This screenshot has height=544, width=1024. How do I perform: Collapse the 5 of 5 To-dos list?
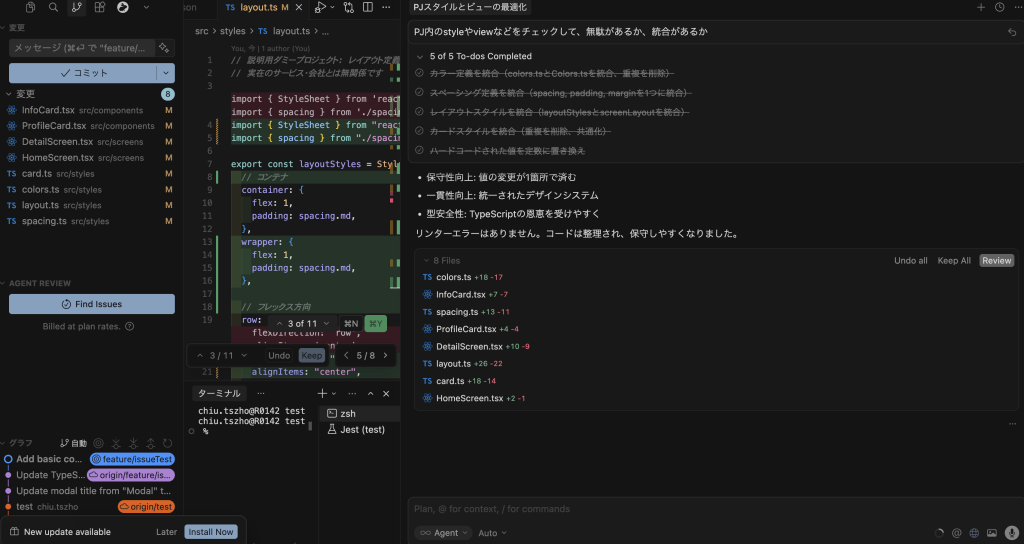[420, 57]
